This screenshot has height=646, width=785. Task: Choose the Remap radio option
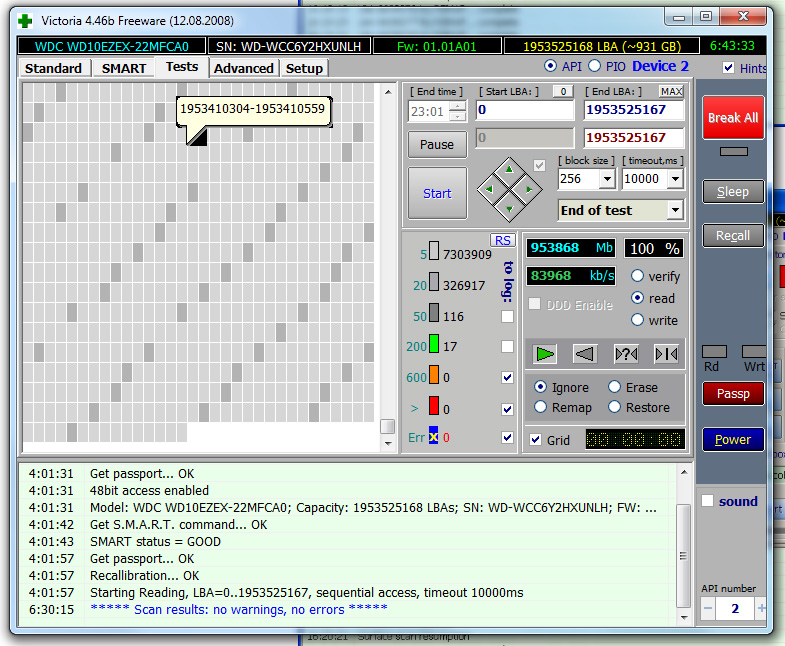pyautogui.click(x=541, y=407)
